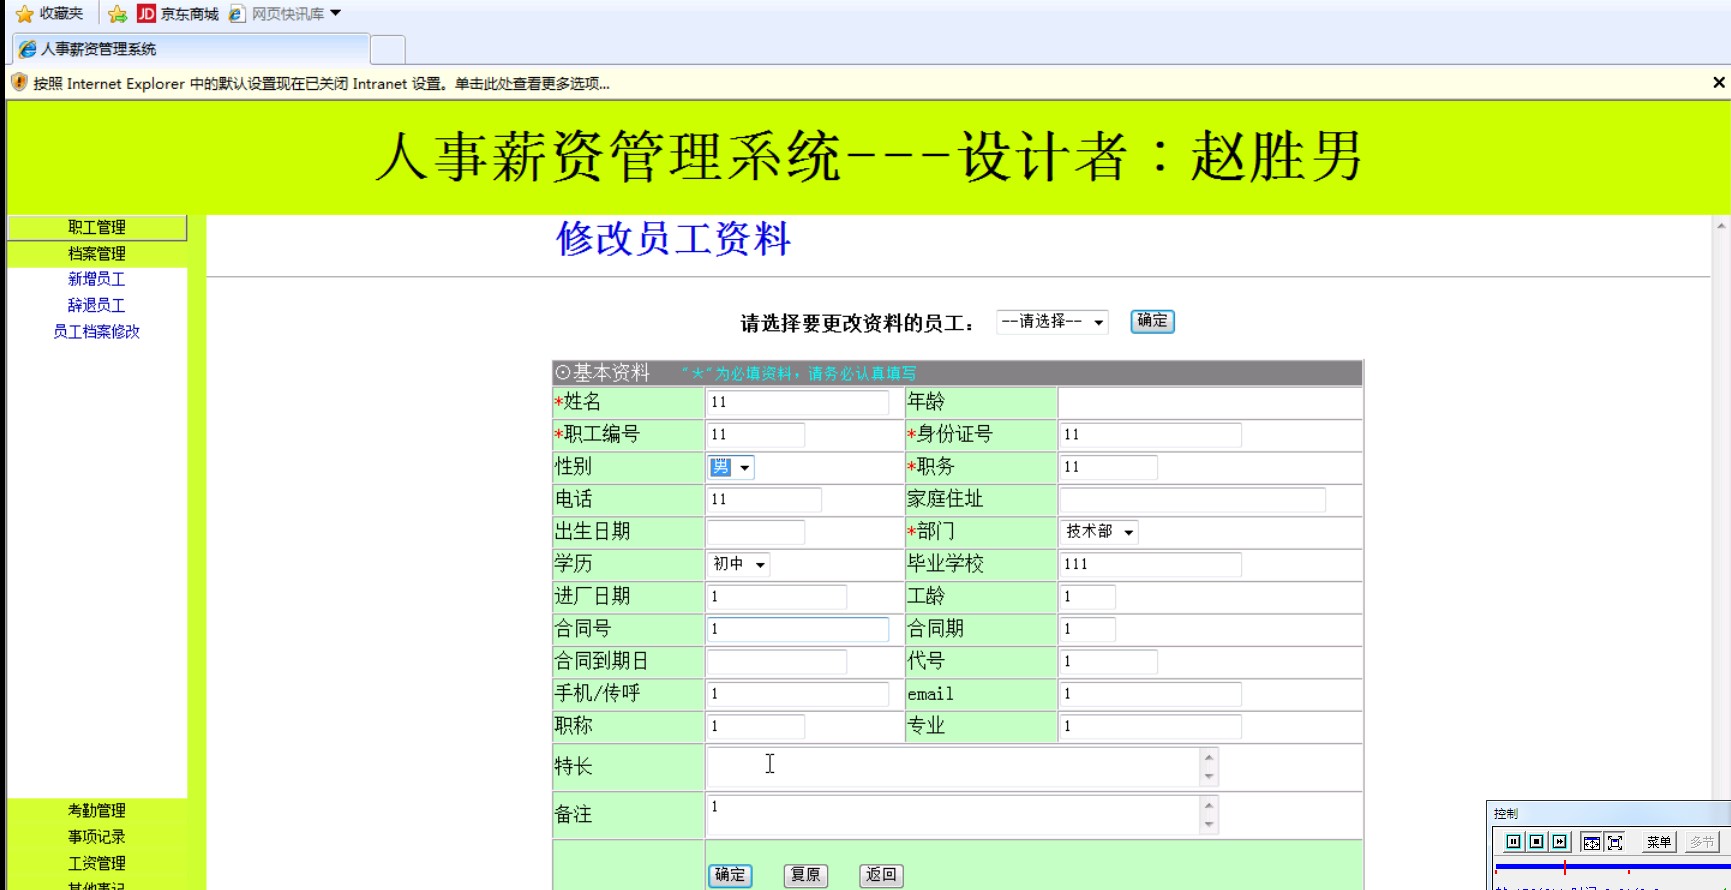This screenshot has width=1731, height=890.
Task: Click the page scrollbar up arrow
Action: pos(1721,226)
